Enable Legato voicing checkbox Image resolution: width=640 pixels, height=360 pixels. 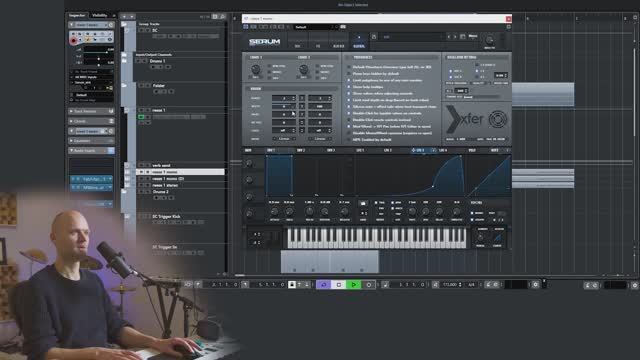point(472,220)
